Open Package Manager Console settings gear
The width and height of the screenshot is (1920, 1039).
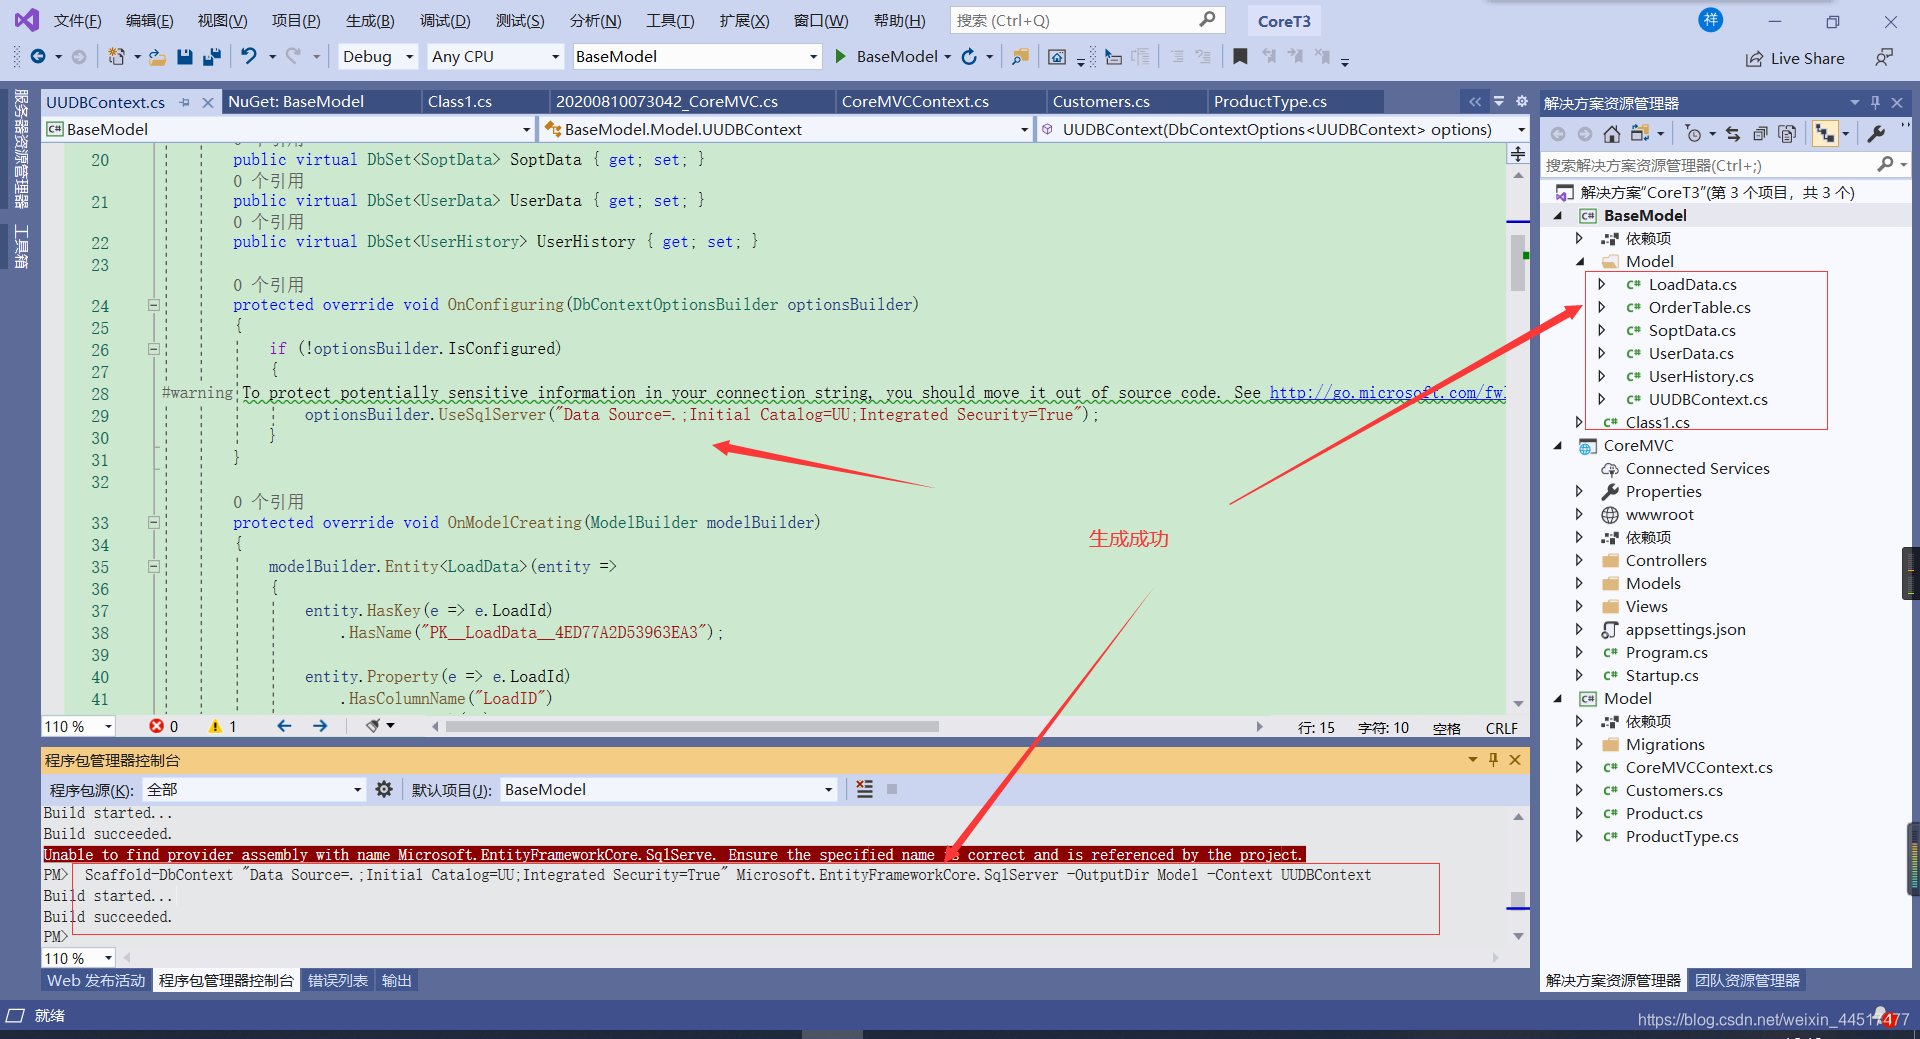tap(384, 790)
